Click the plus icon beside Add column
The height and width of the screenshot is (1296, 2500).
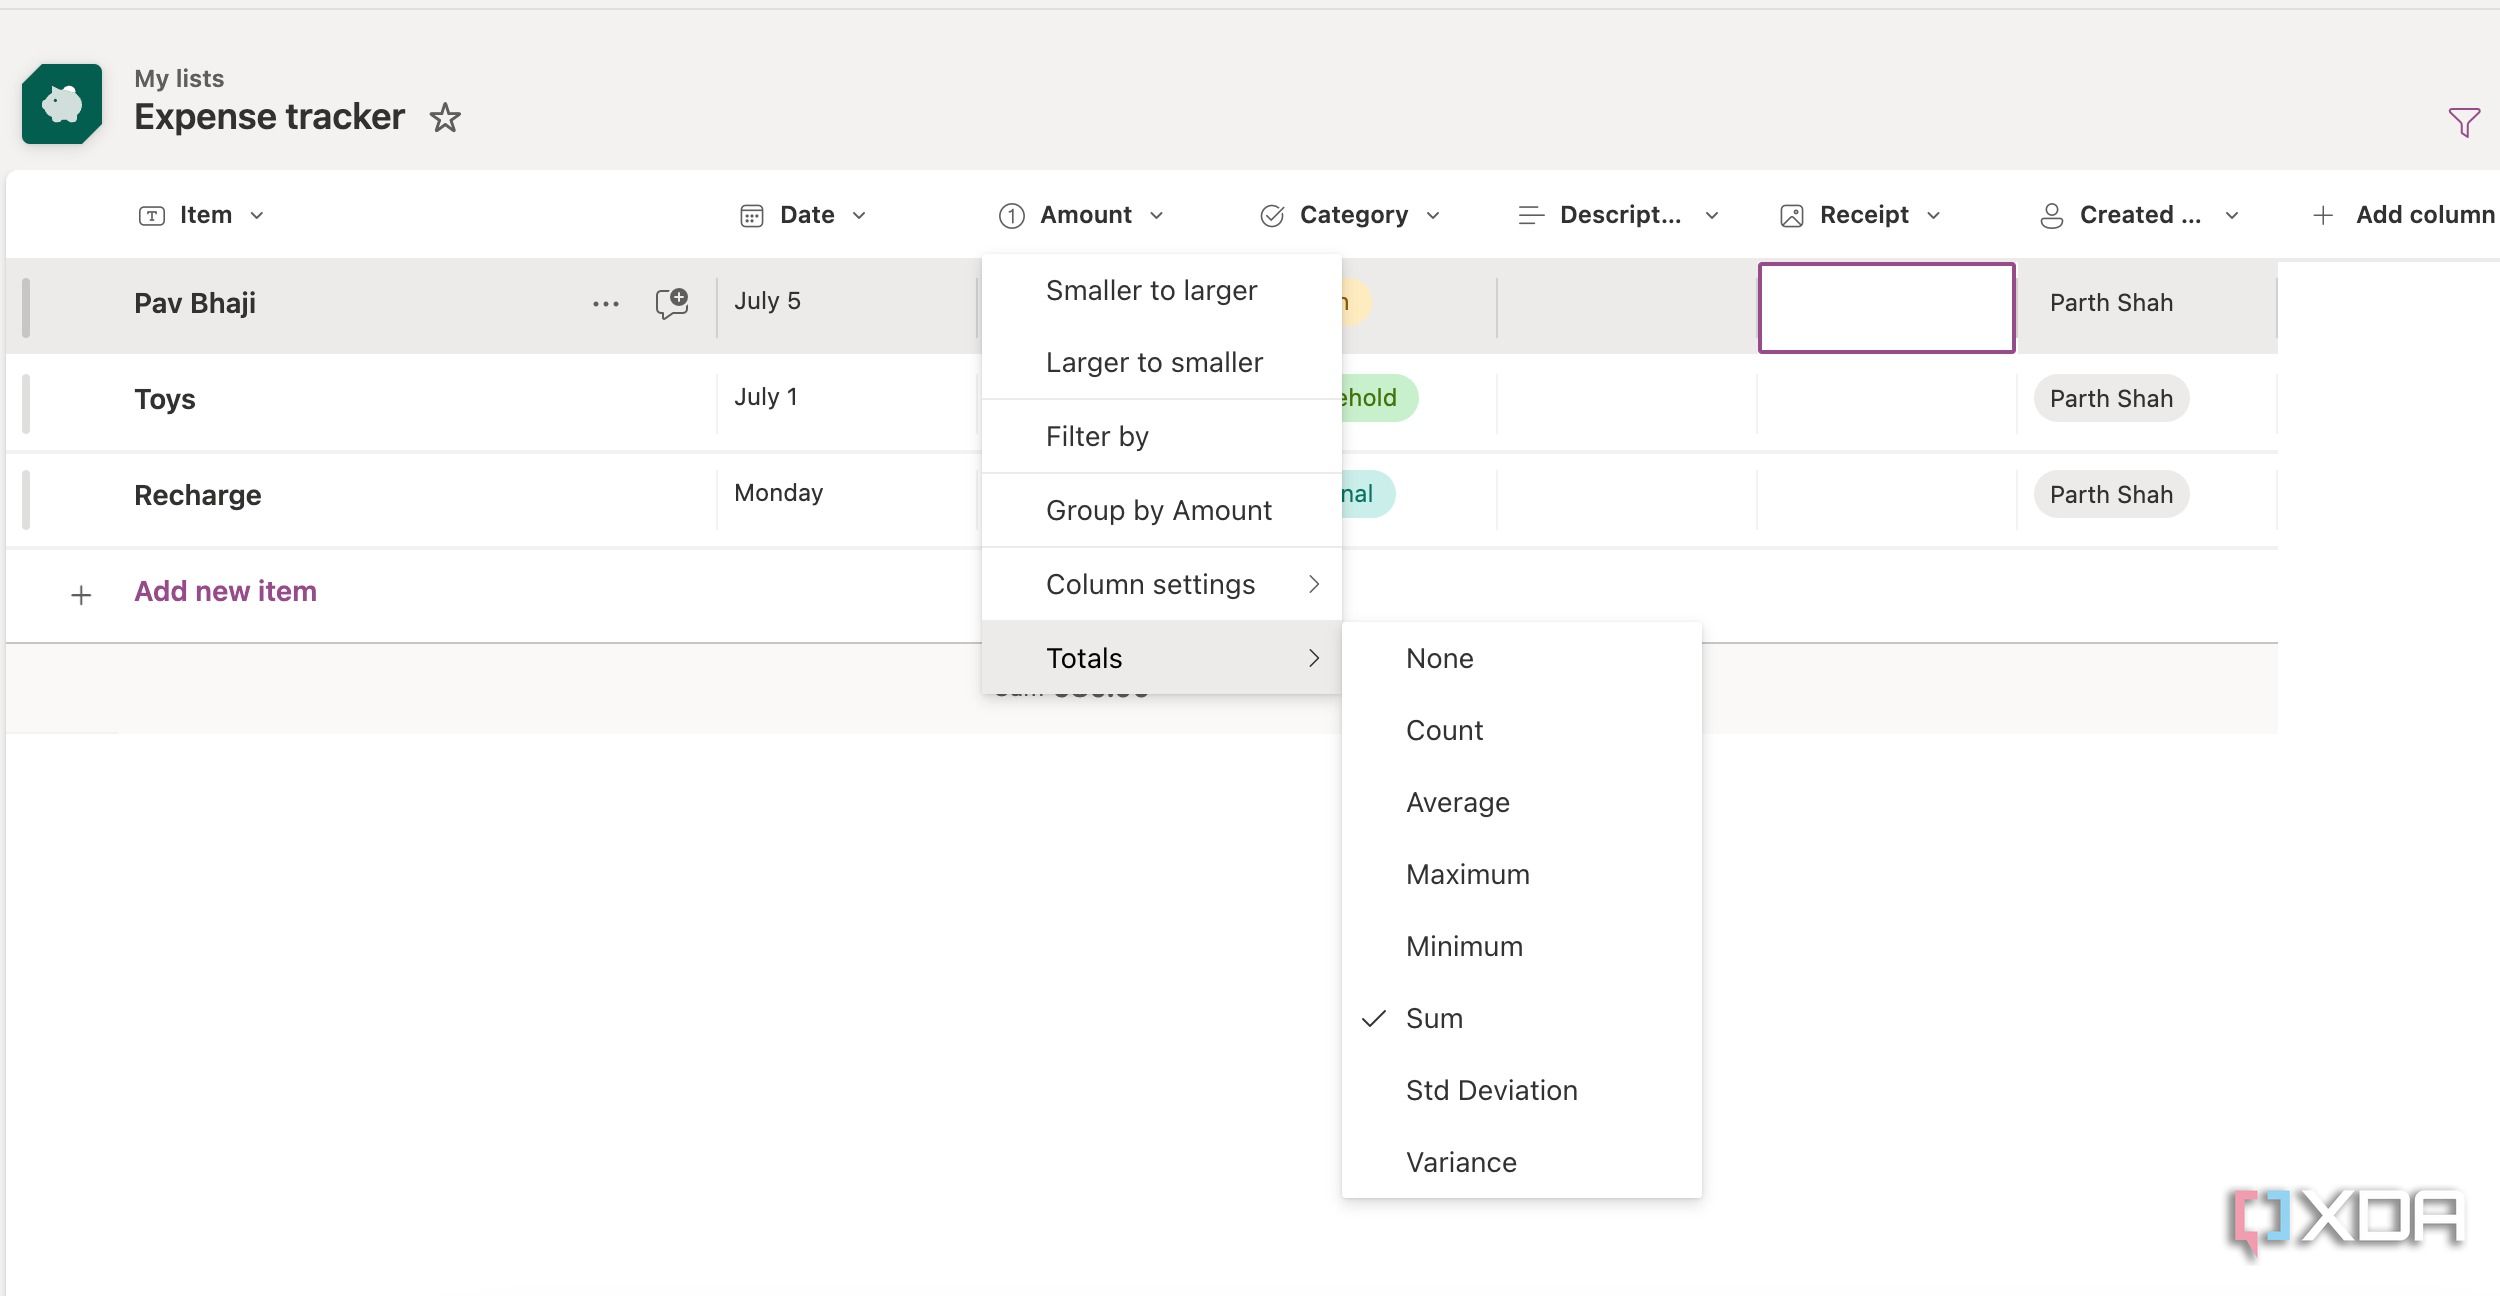tap(2323, 215)
